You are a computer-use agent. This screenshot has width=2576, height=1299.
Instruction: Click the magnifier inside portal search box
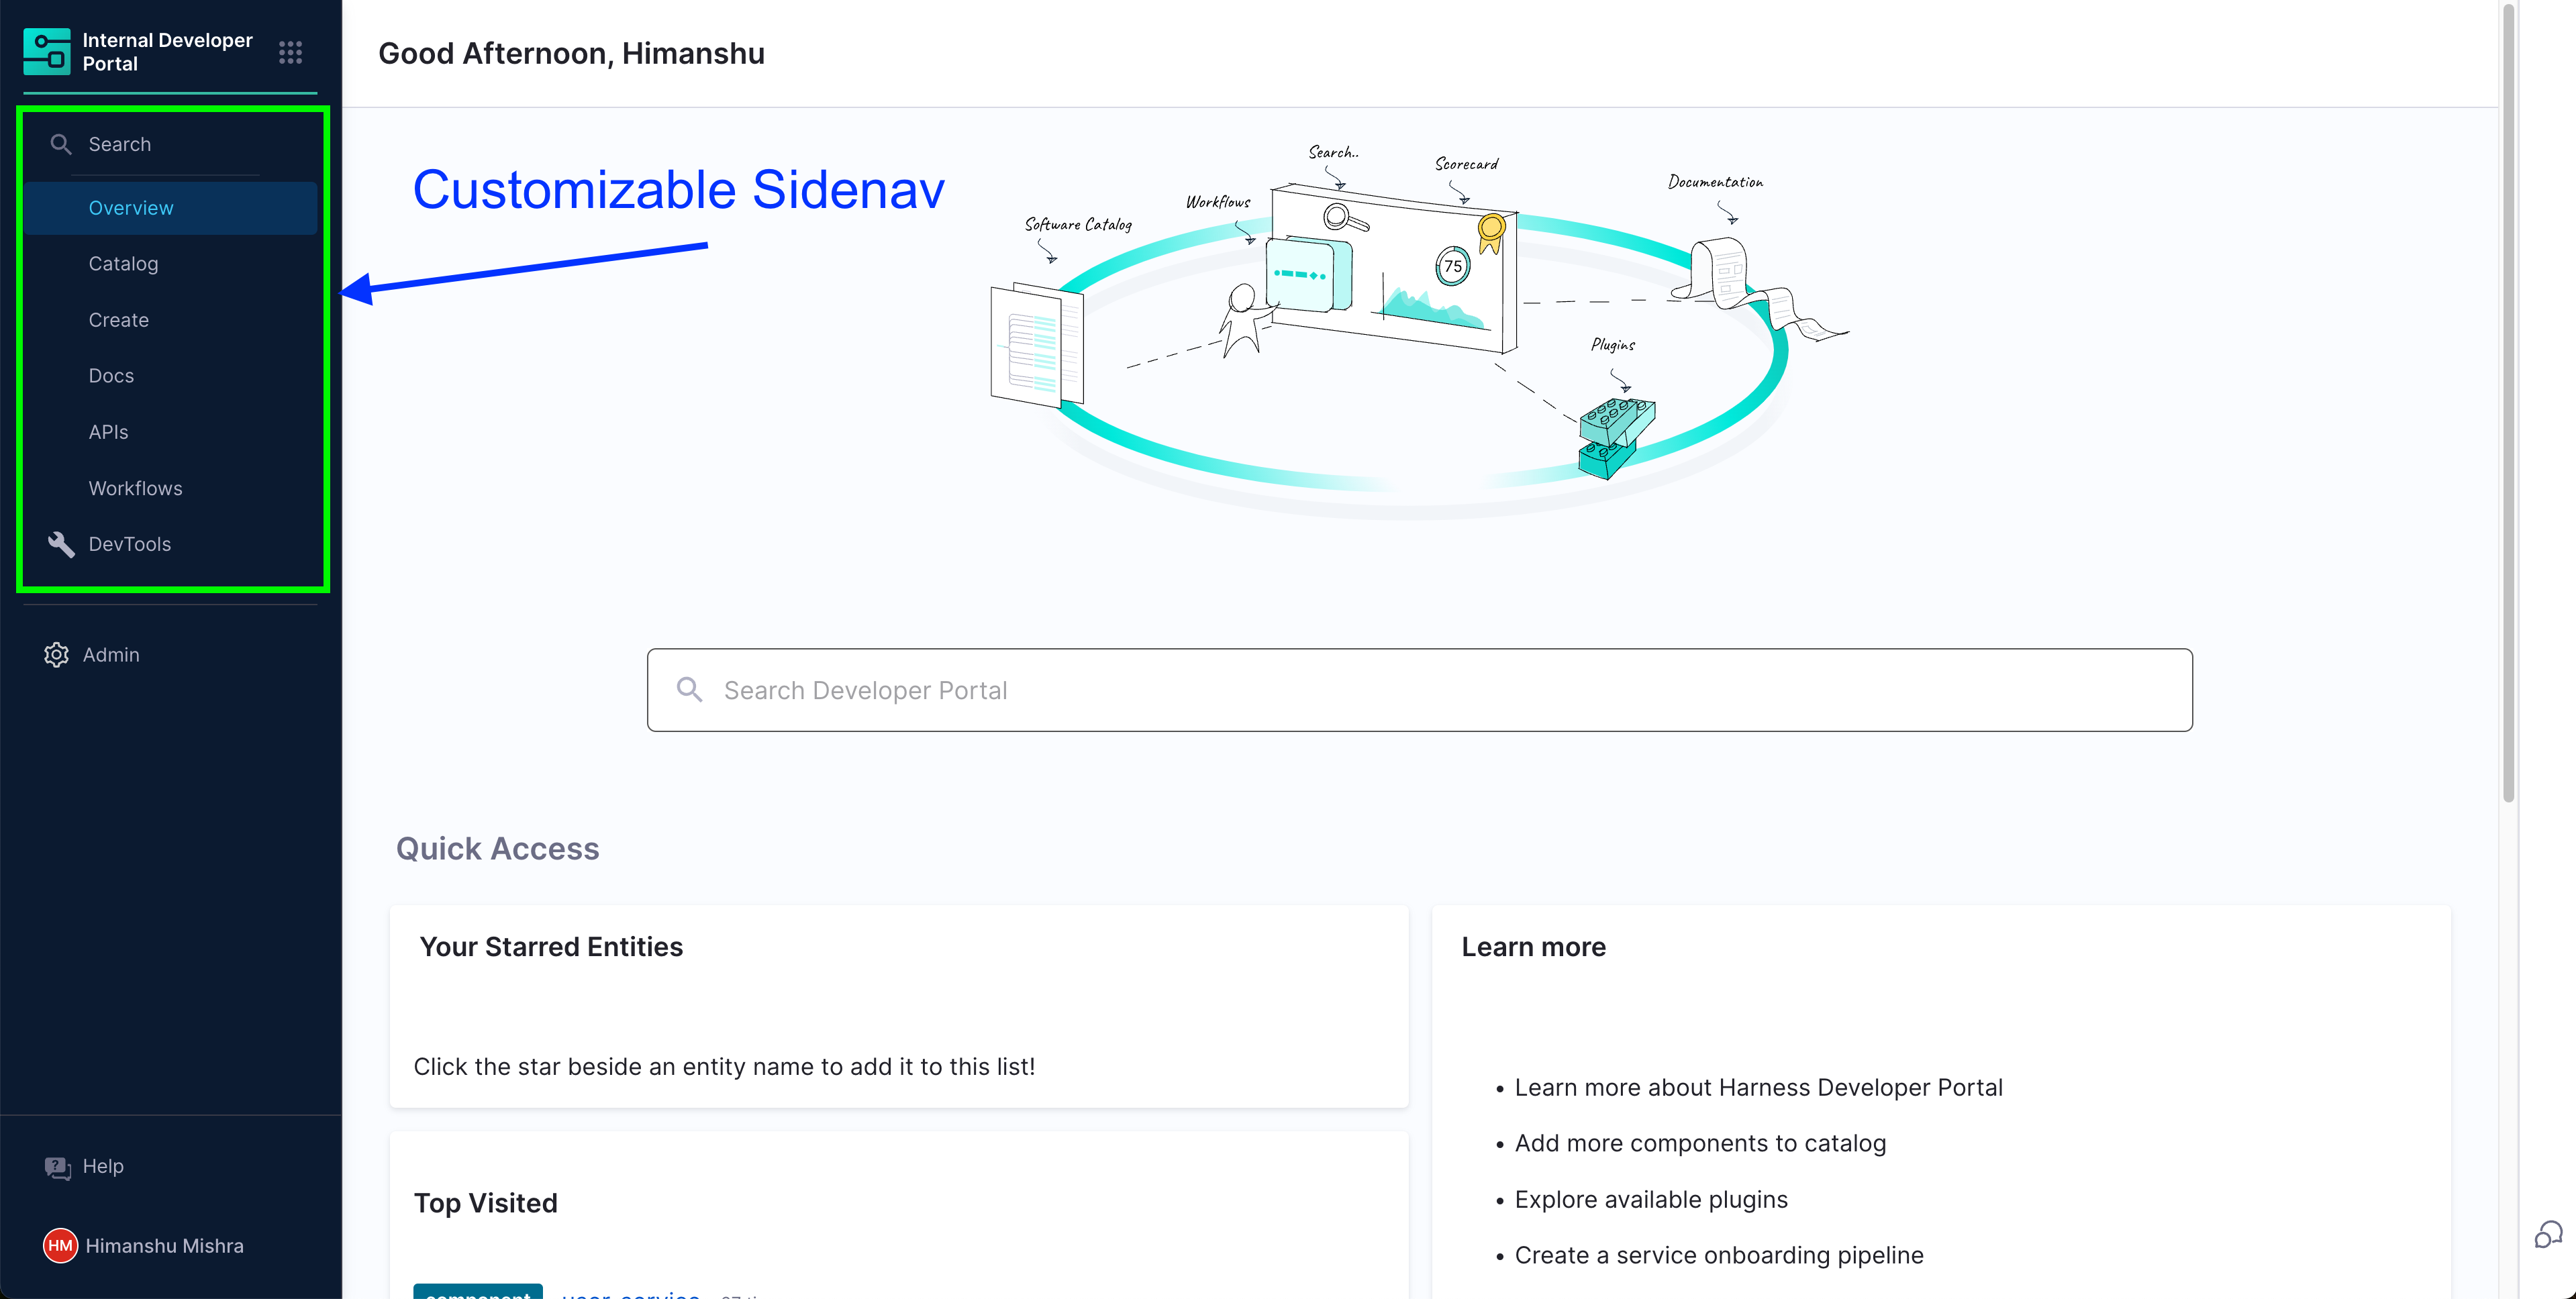(x=689, y=689)
